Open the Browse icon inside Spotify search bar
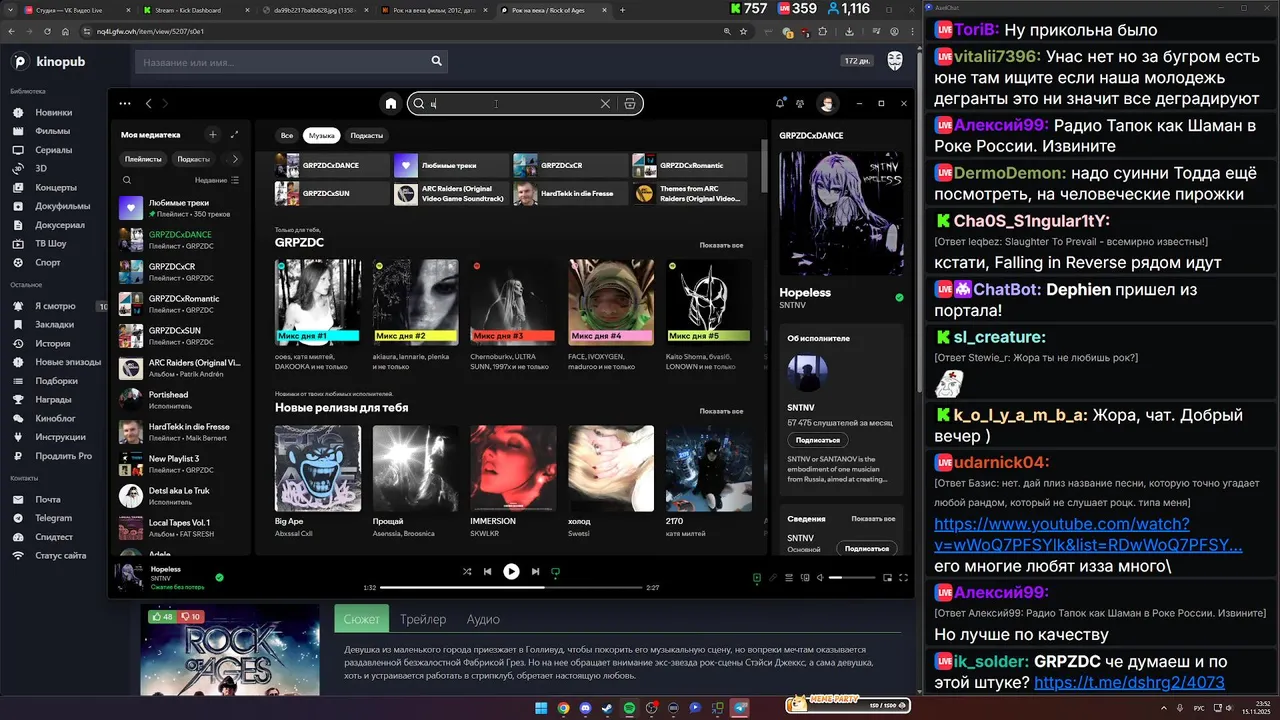The width and height of the screenshot is (1280, 720). pyautogui.click(x=629, y=104)
